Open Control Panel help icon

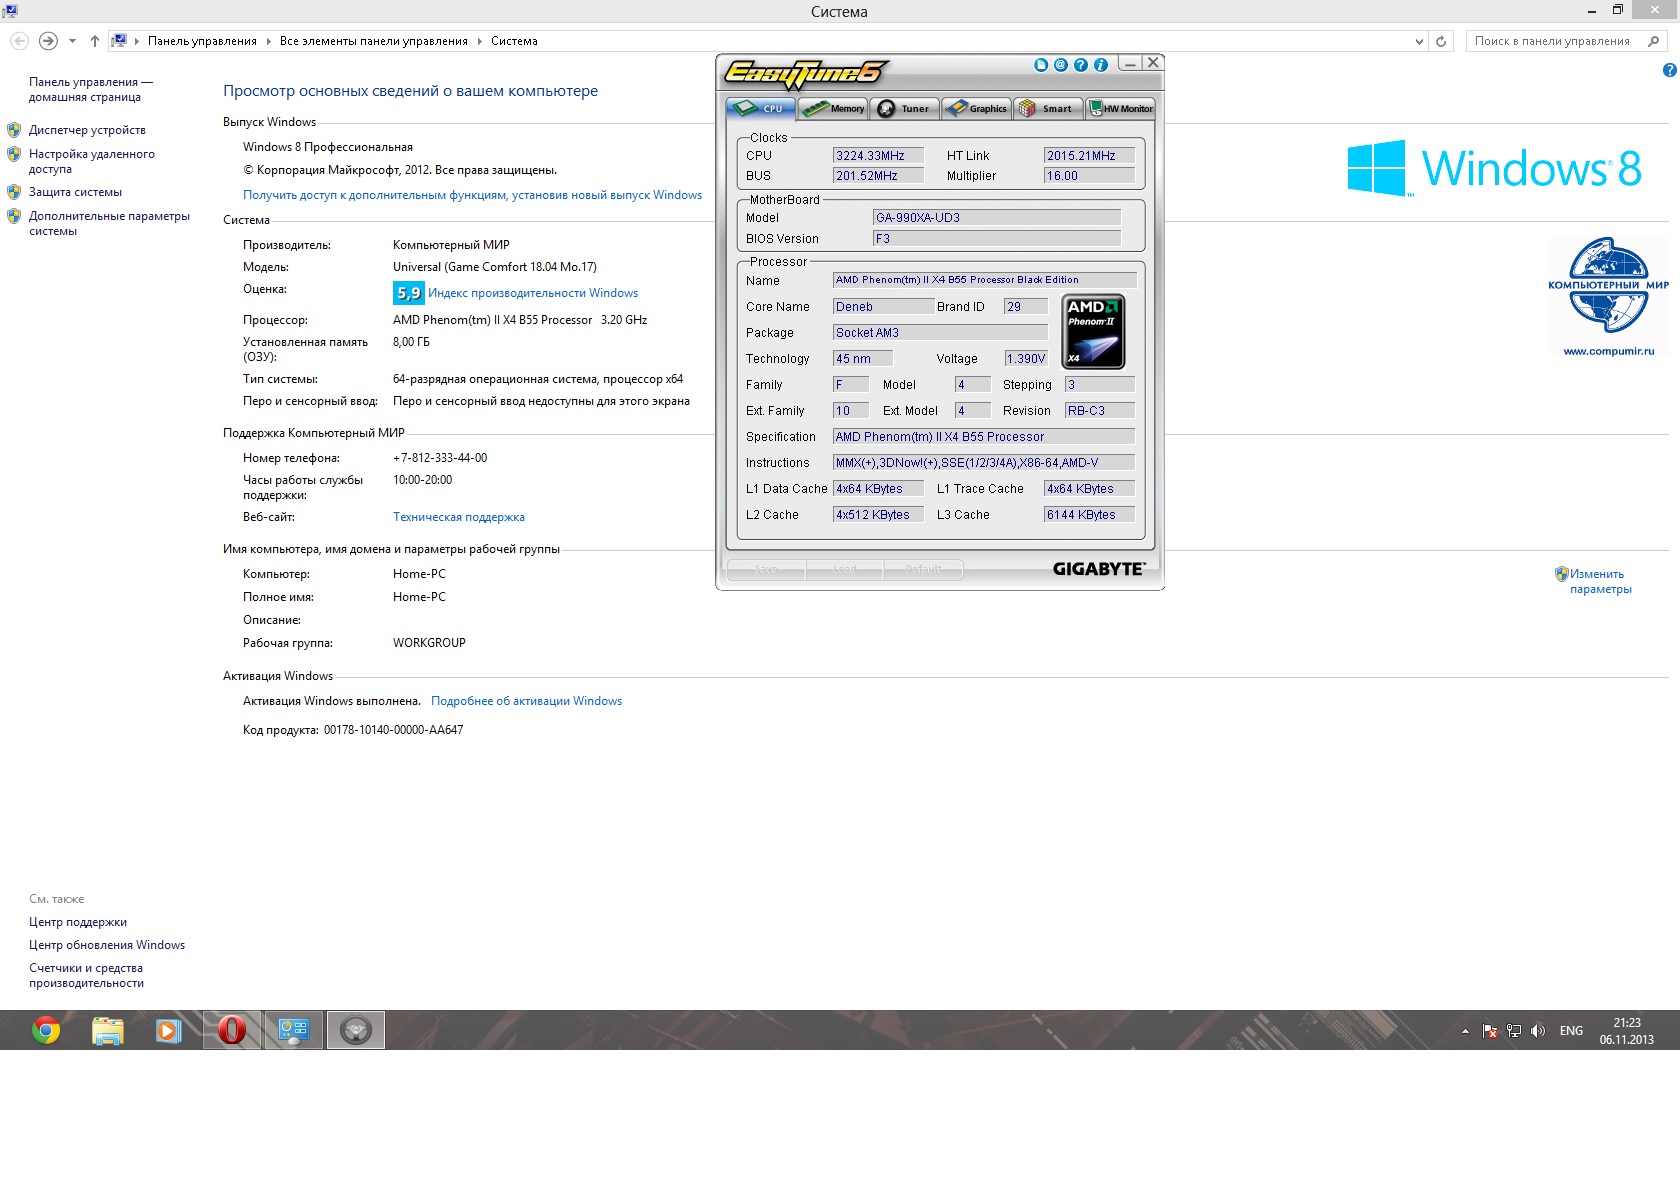point(1669,70)
